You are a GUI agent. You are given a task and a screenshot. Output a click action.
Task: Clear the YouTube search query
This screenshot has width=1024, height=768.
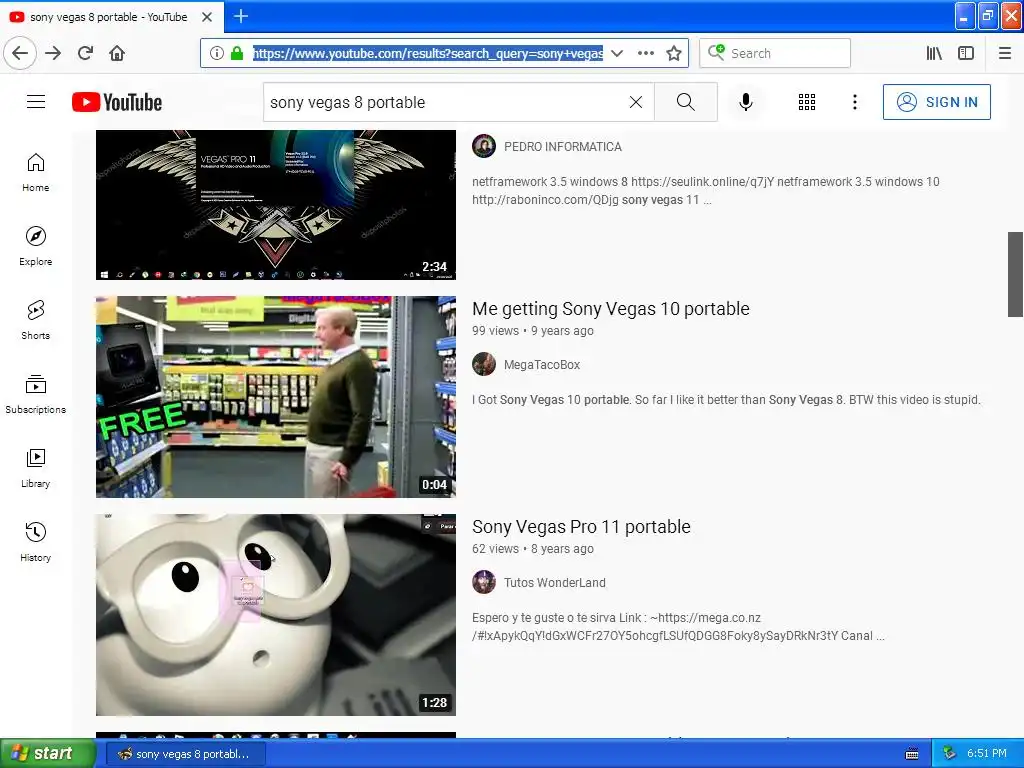tap(635, 102)
